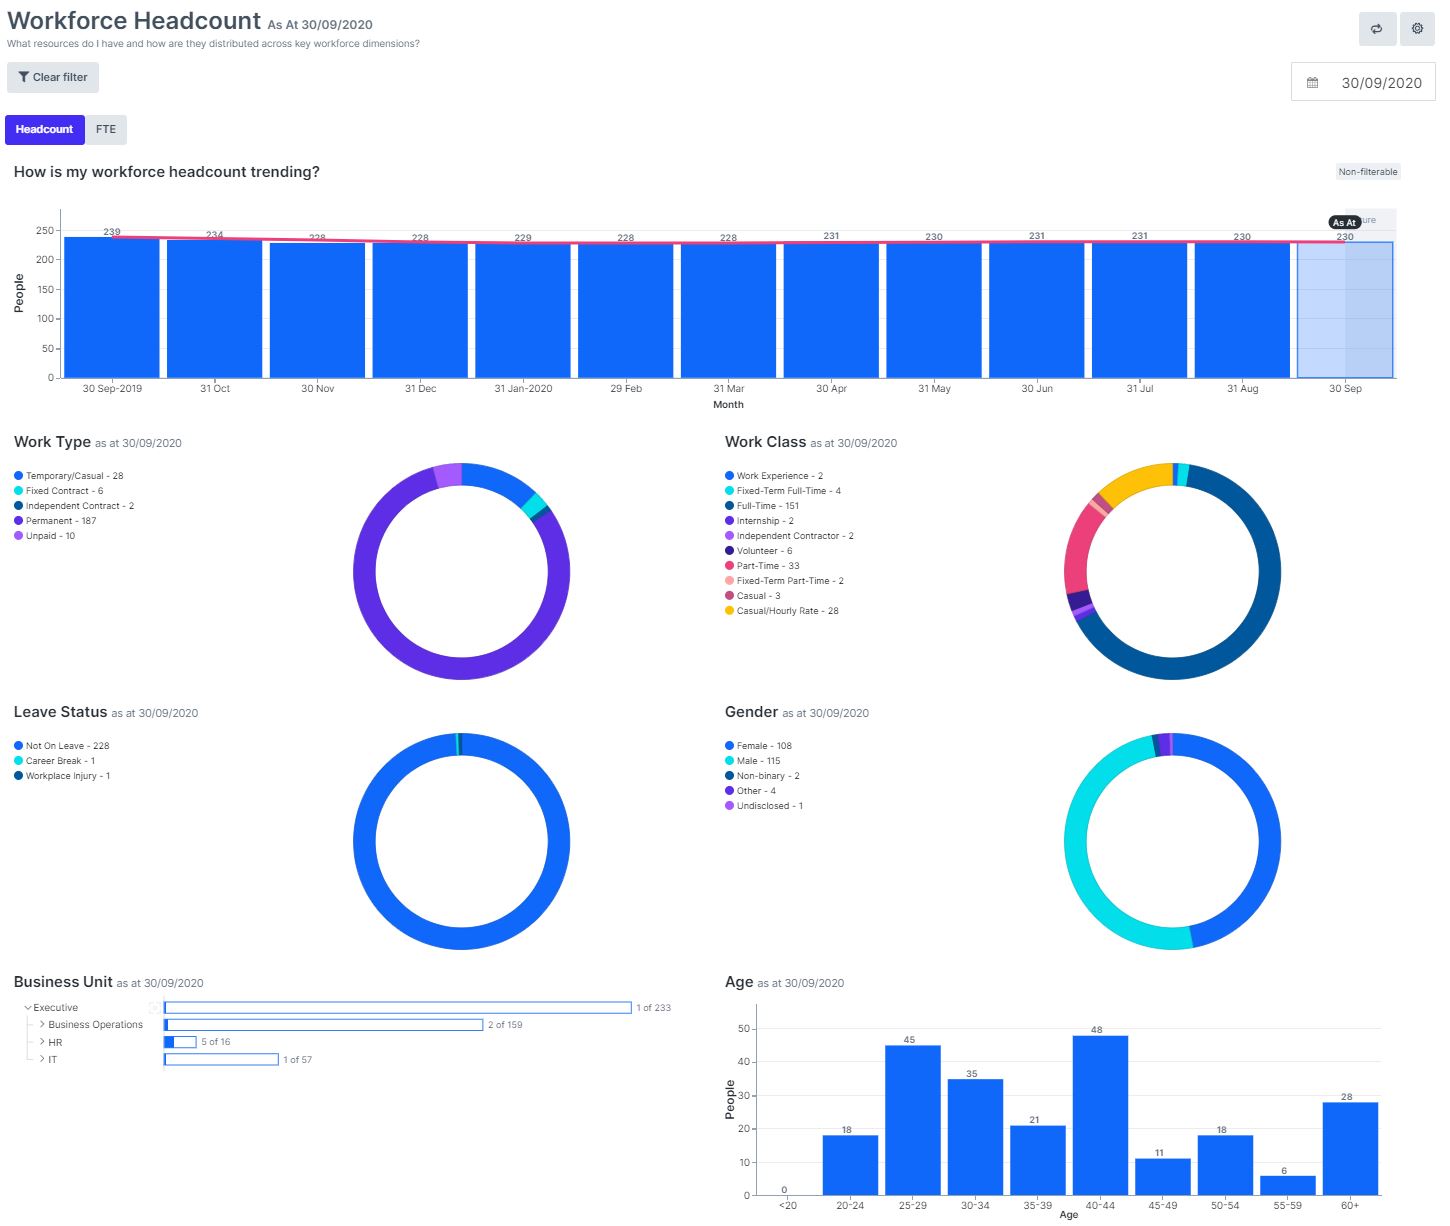Click the Non-filterable badge

pos(1367,172)
